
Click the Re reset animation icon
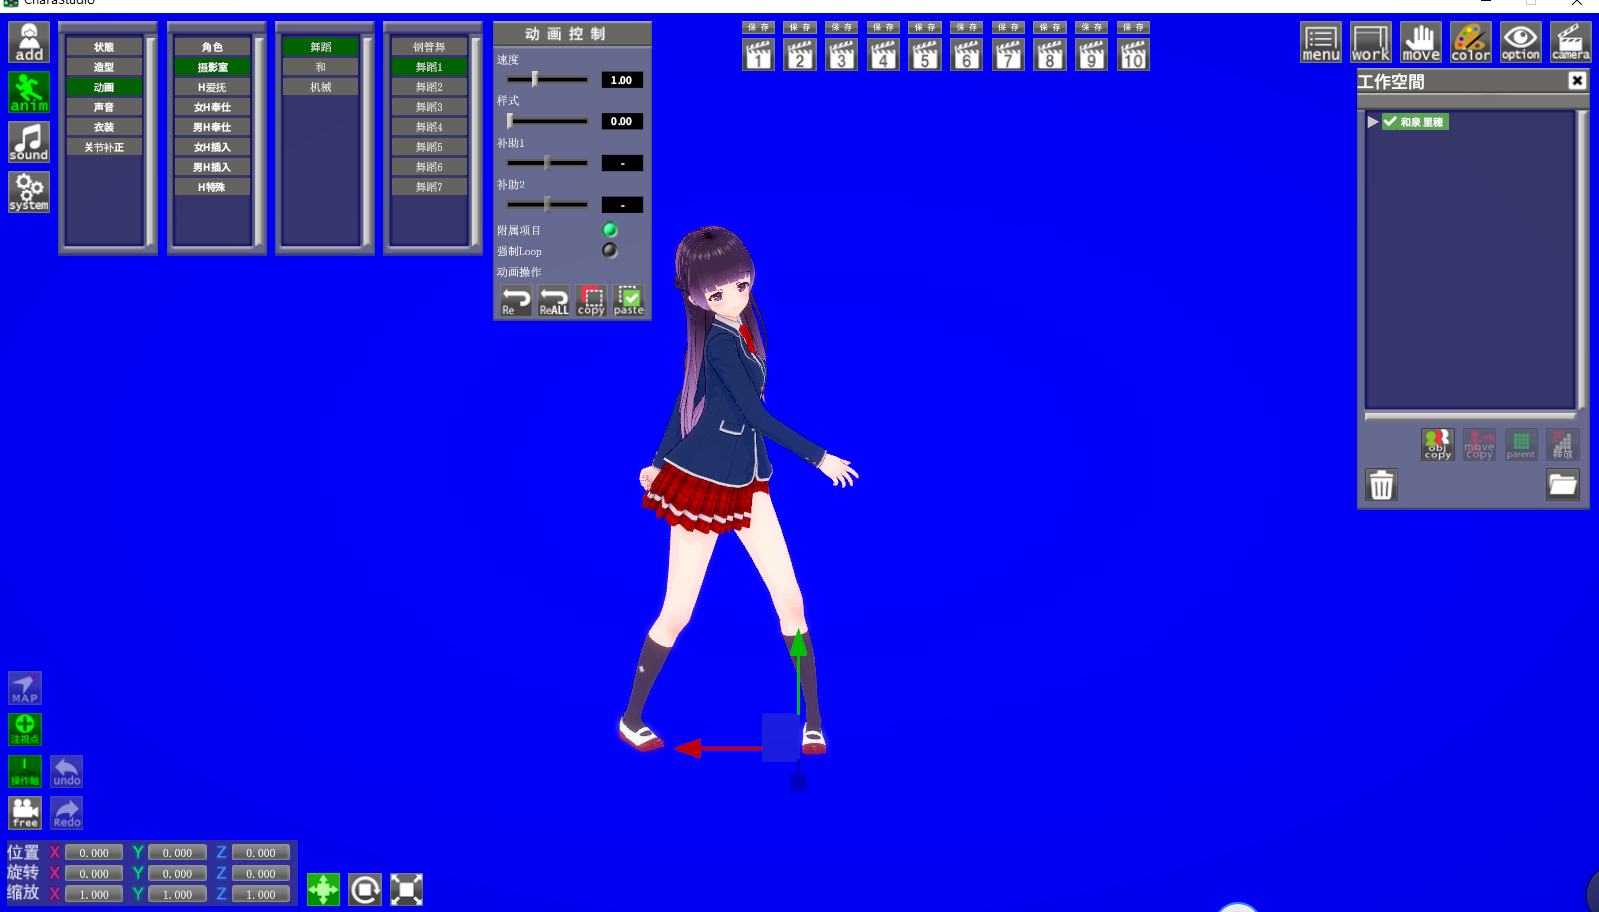(516, 301)
